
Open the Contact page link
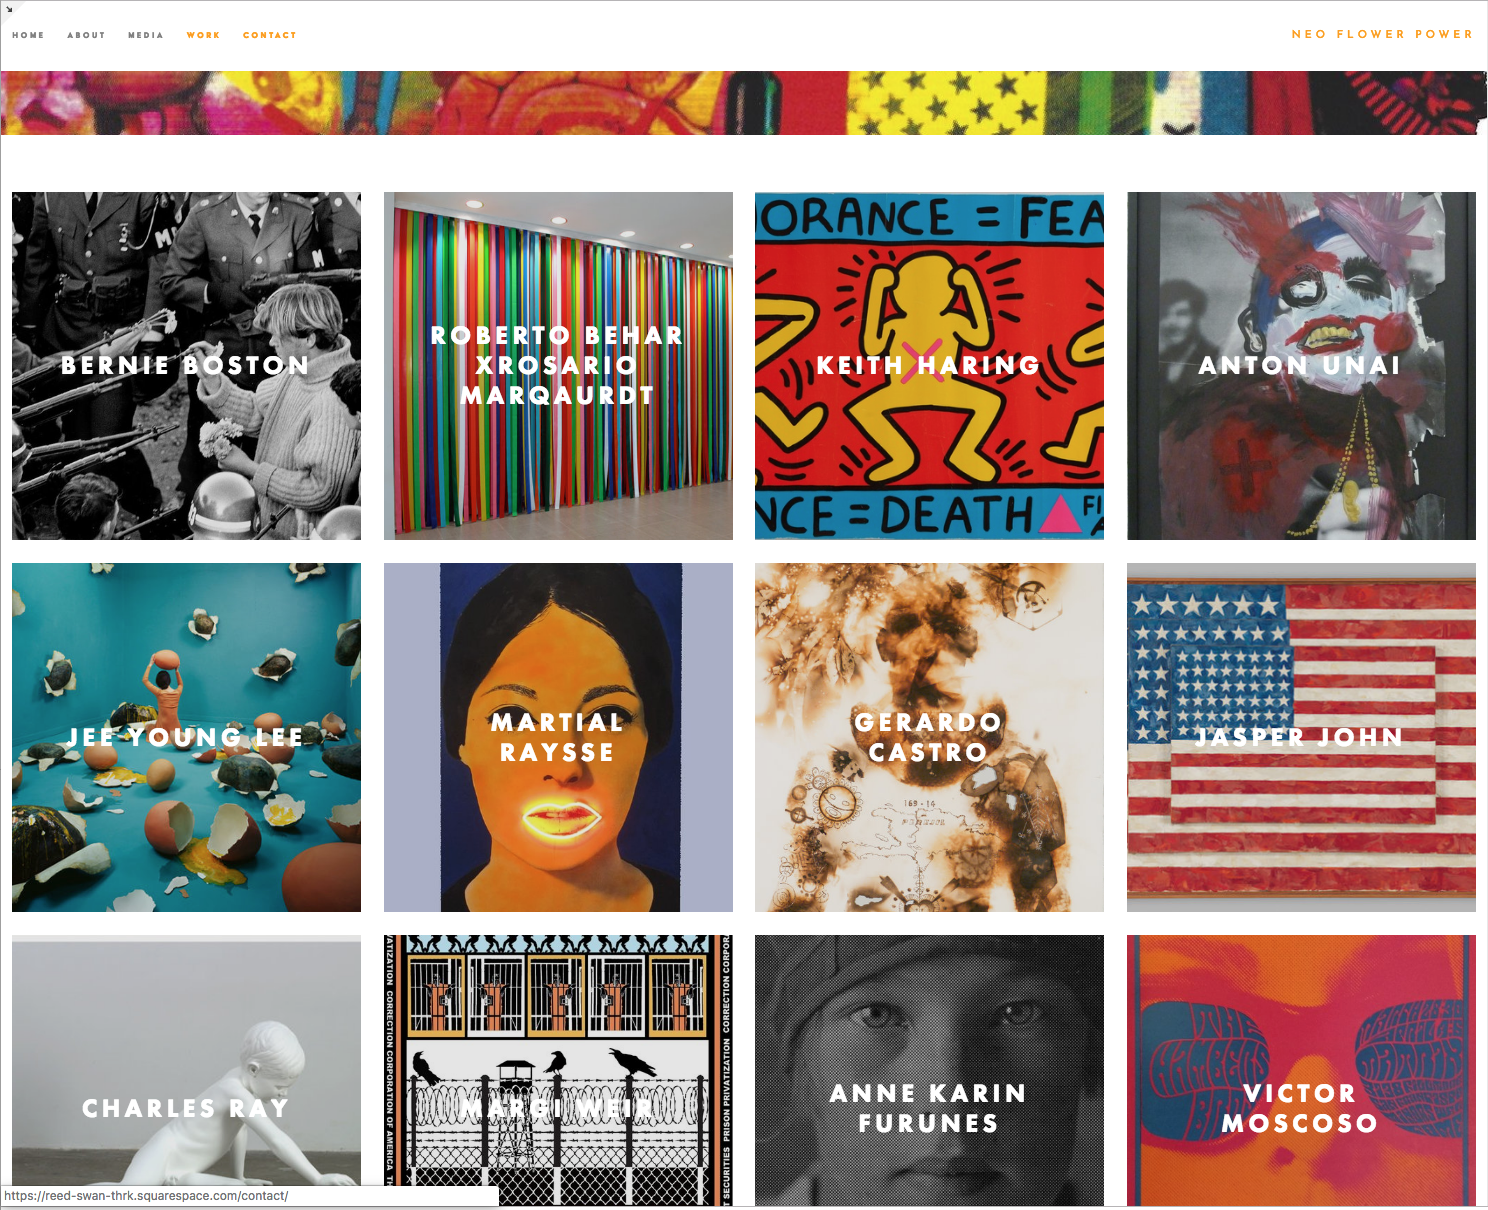[x=270, y=35]
